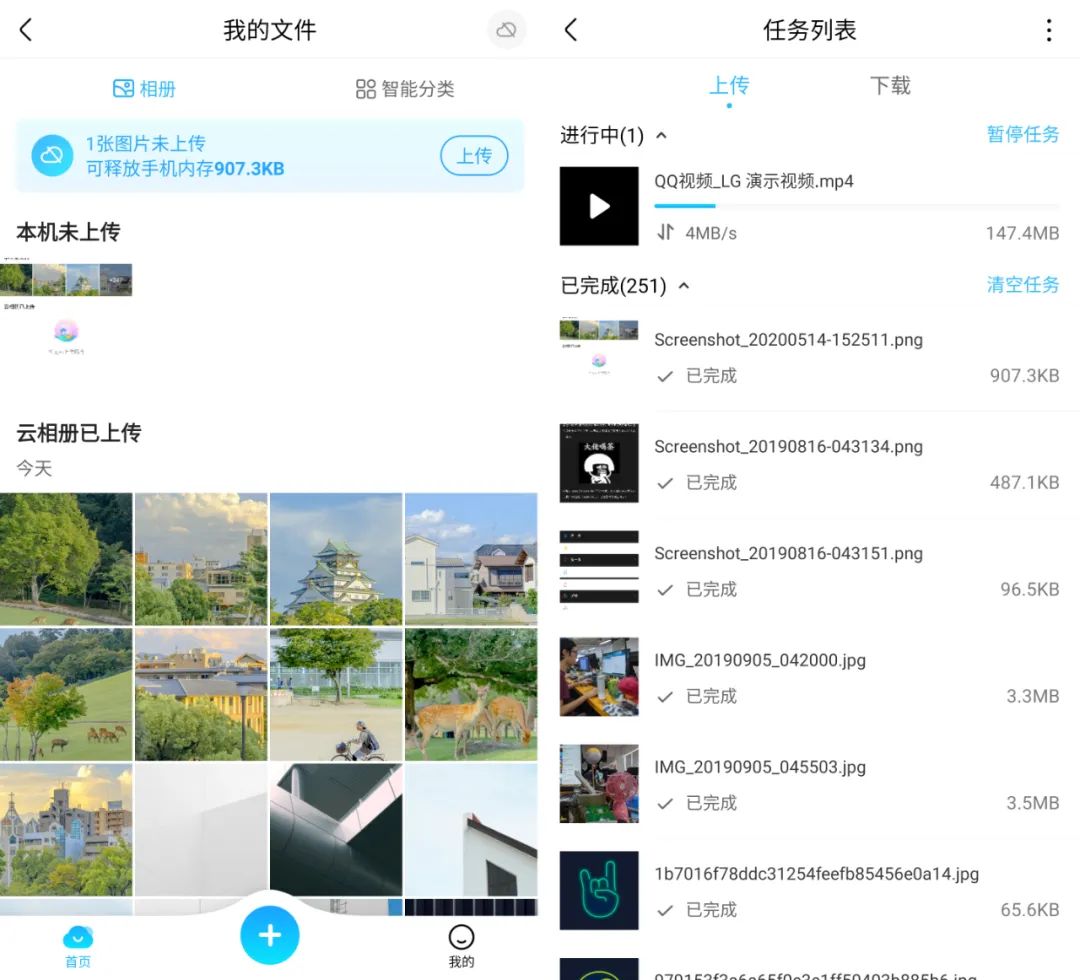Tap 清空任务 to clear completed tasks
Image resolution: width=1080 pixels, height=980 pixels.
(1022, 284)
